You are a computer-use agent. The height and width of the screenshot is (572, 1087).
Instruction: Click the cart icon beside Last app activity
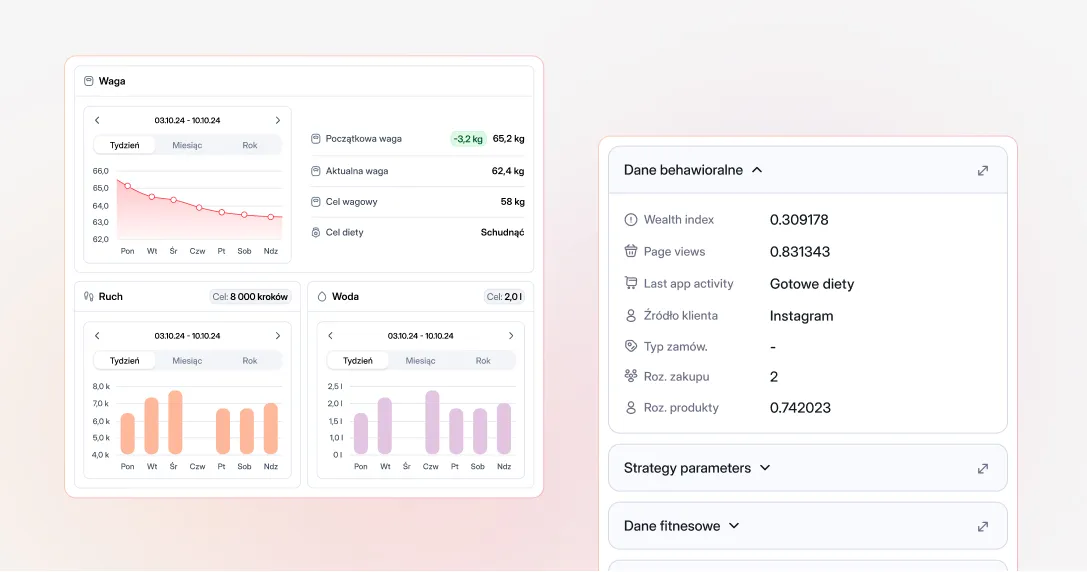point(630,283)
